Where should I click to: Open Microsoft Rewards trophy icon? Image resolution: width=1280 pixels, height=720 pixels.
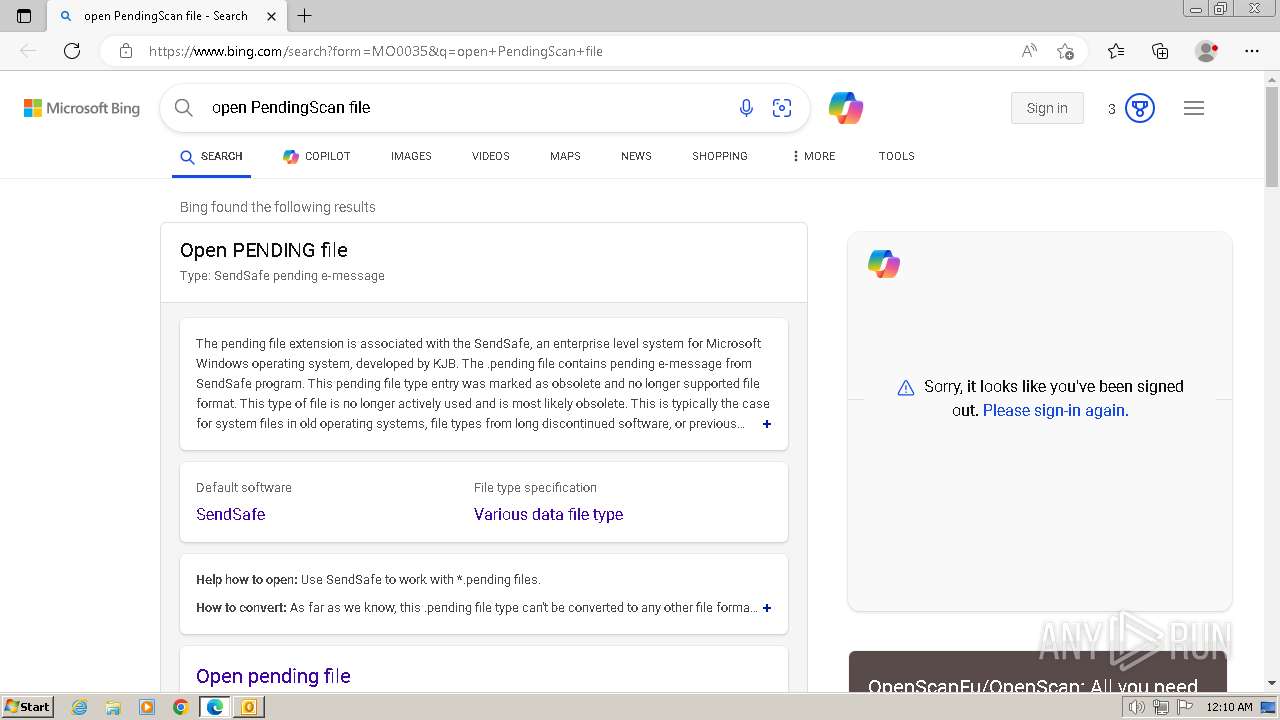point(1140,108)
